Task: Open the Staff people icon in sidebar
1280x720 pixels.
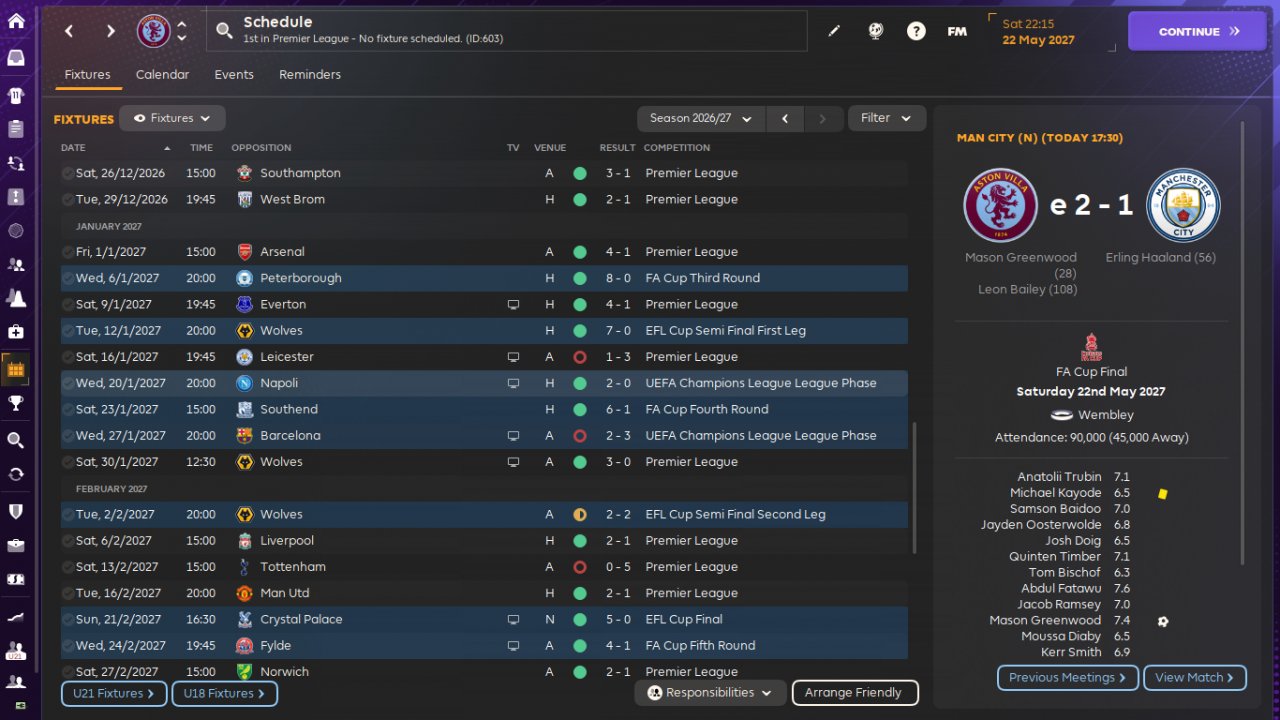Action: coord(16,264)
